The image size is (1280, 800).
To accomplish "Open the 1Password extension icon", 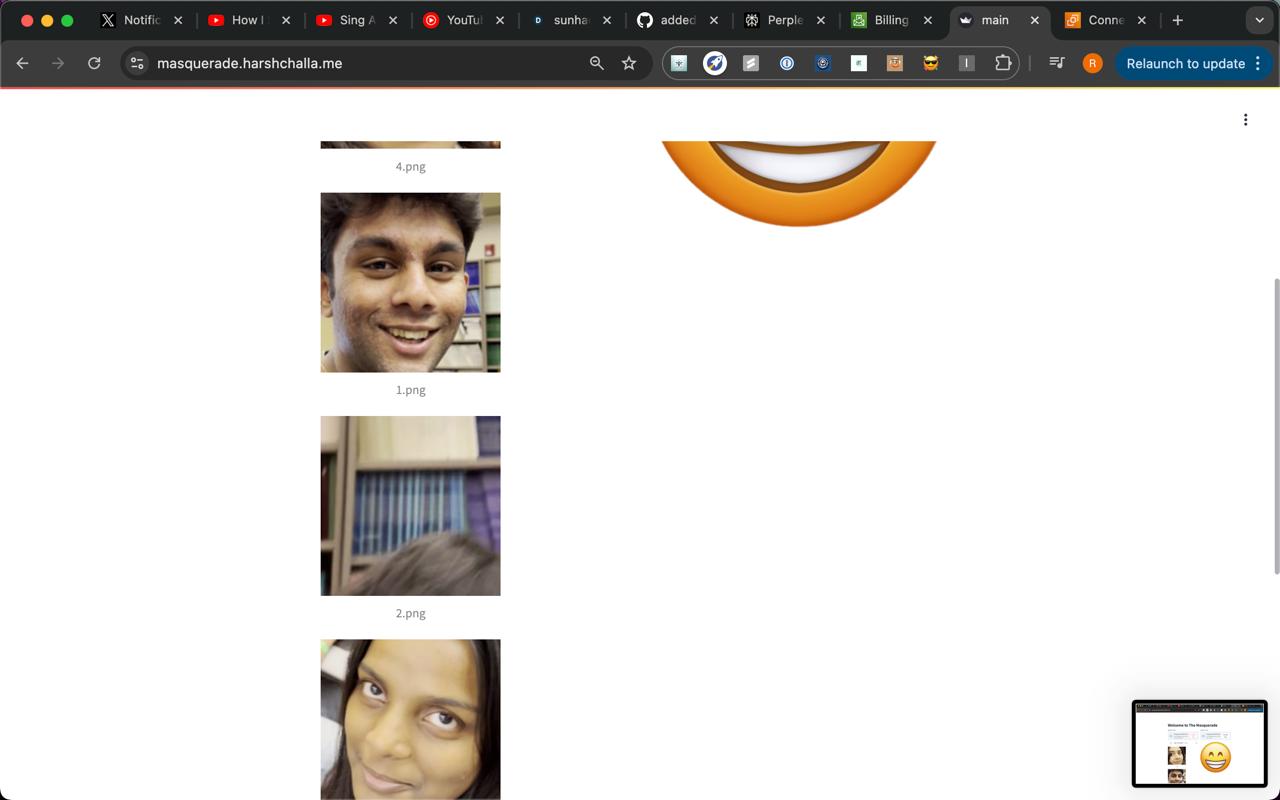I will coord(787,63).
